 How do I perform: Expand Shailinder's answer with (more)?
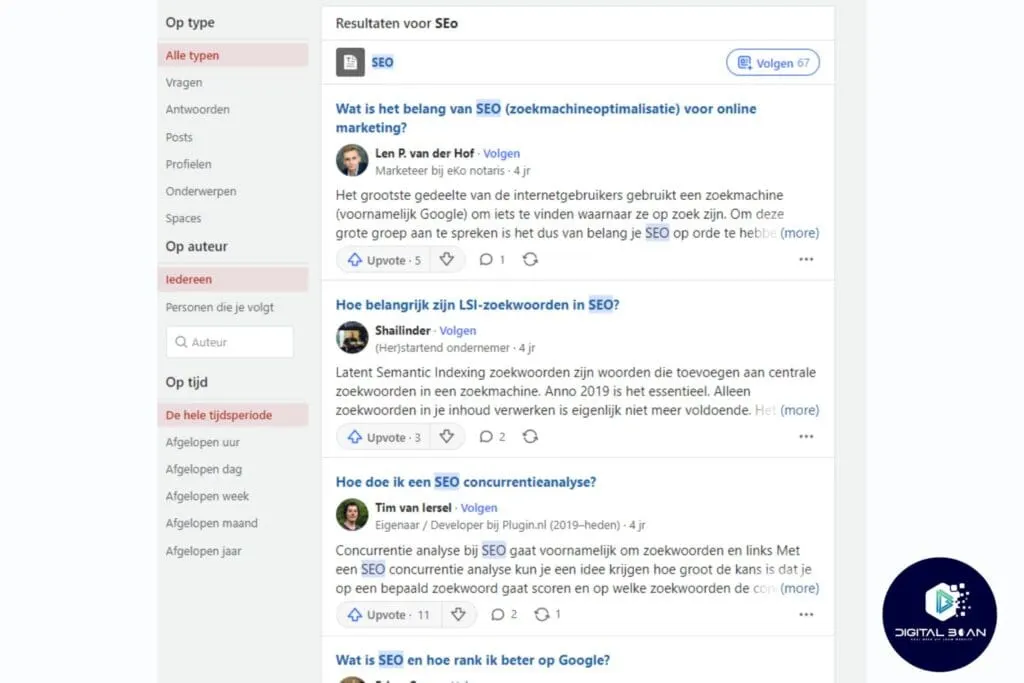(x=799, y=410)
